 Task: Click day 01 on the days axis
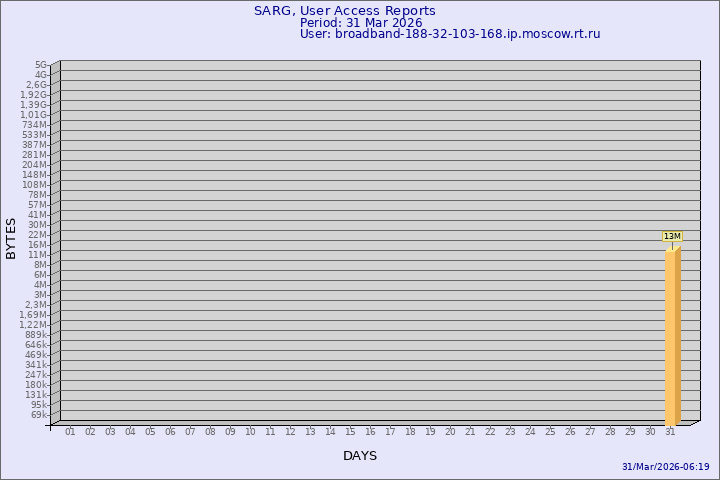tap(70, 432)
